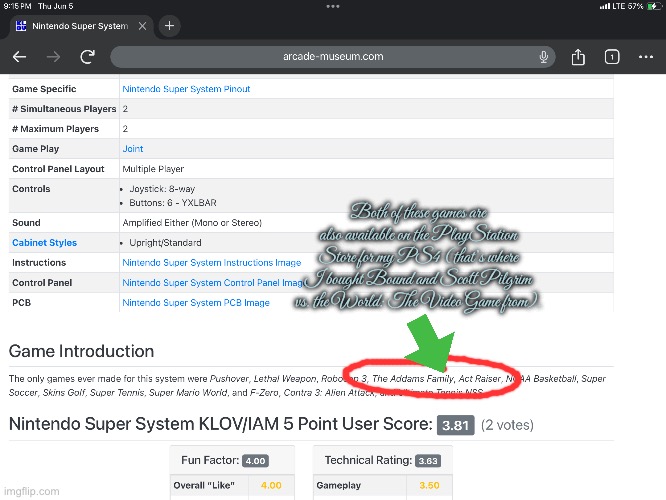Viewport: 666px width, 500px height.
Task: Tap the Overall "Like" 4.00 value
Action: point(271,485)
